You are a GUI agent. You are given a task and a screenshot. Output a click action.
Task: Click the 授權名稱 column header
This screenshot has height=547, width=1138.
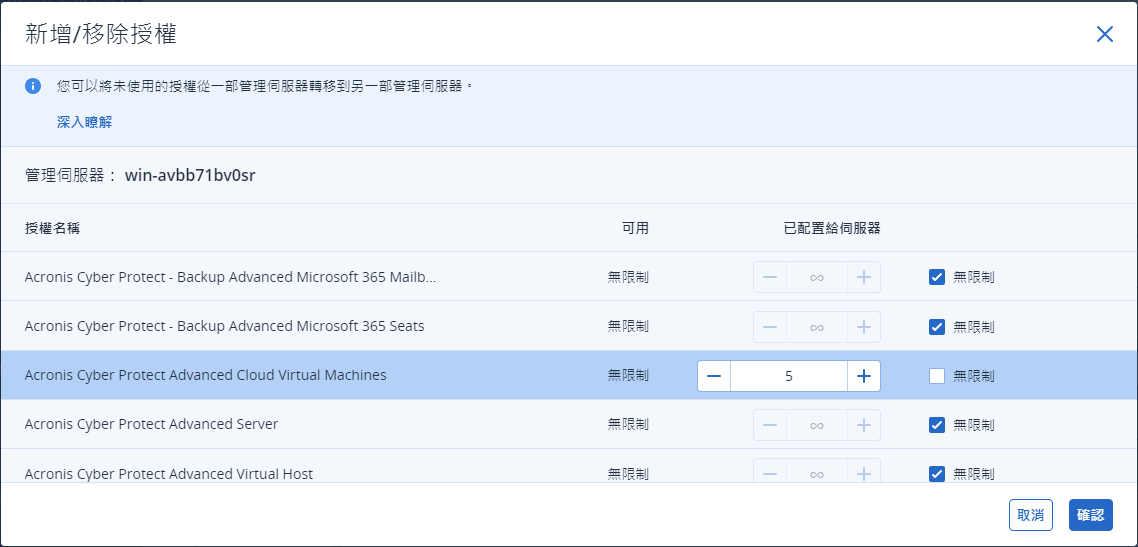point(52,228)
